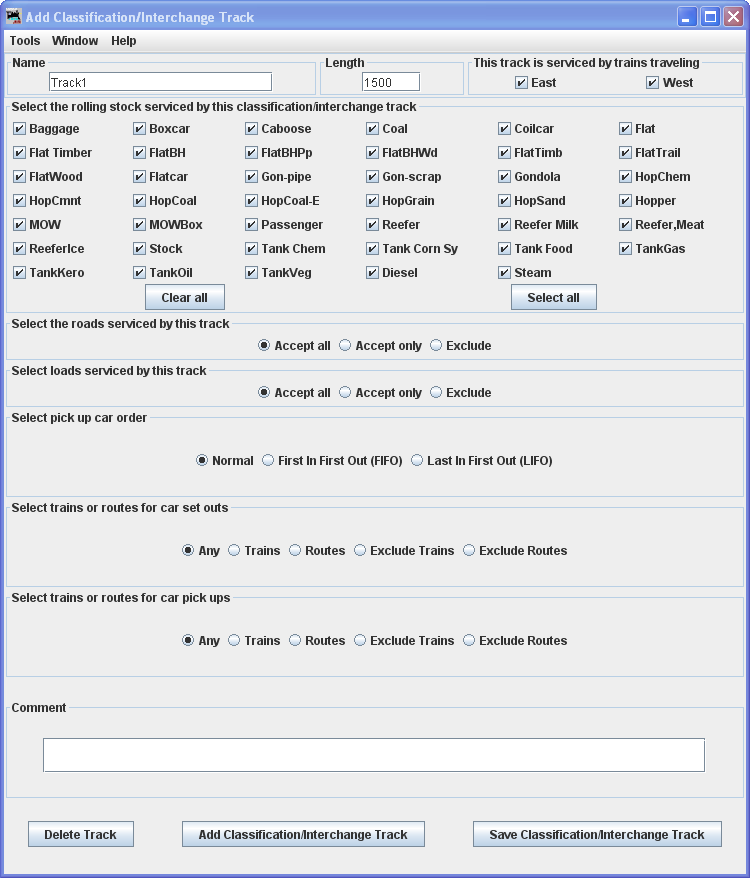This screenshot has width=750, height=878.
Task: Choose Exclude for loads serviced
Action: [436, 393]
